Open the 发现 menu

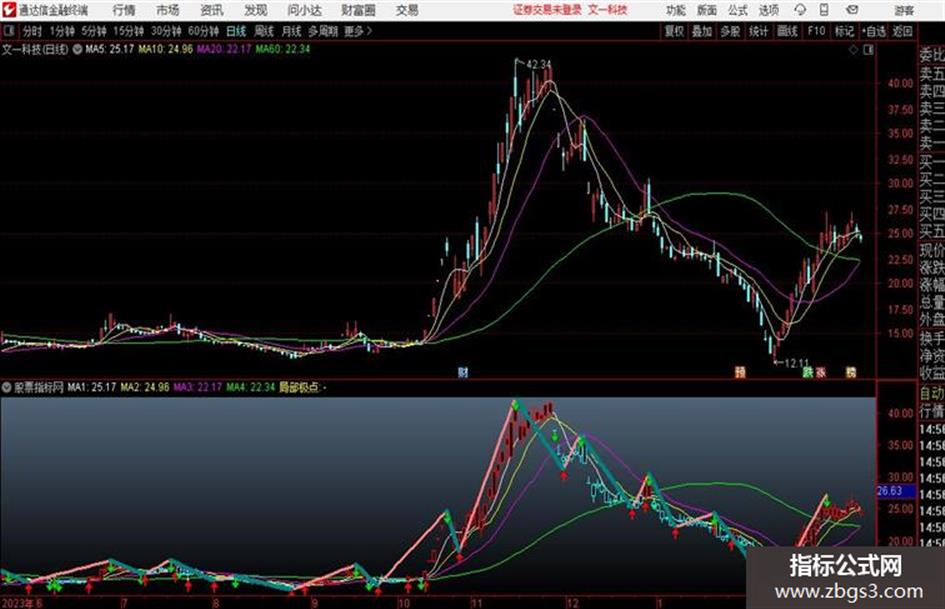(x=256, y=10)
